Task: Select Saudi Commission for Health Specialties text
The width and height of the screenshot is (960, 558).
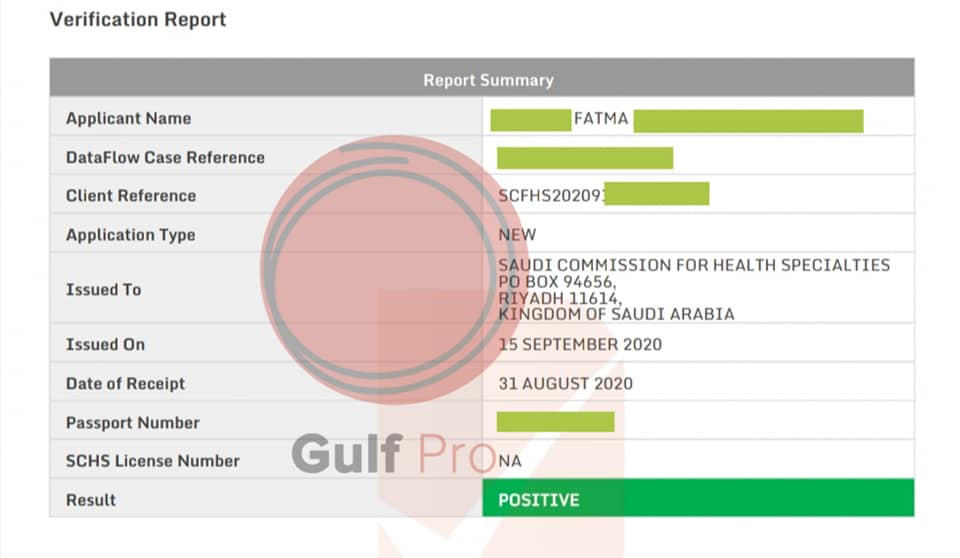Action: pyautogui.click(x=694, y=265)
